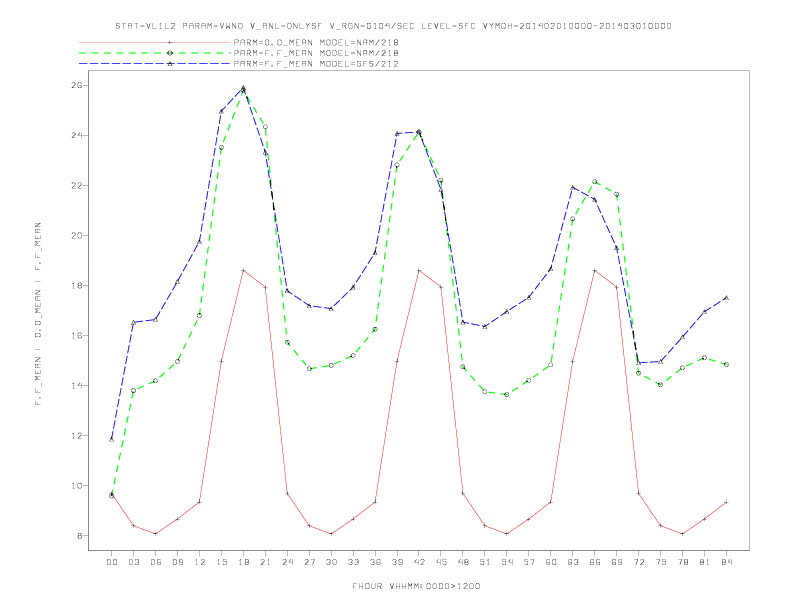Click the circle marker on green legend line
Image resolution: width=792 pixels, height=612 pixels.
point(170,53)
